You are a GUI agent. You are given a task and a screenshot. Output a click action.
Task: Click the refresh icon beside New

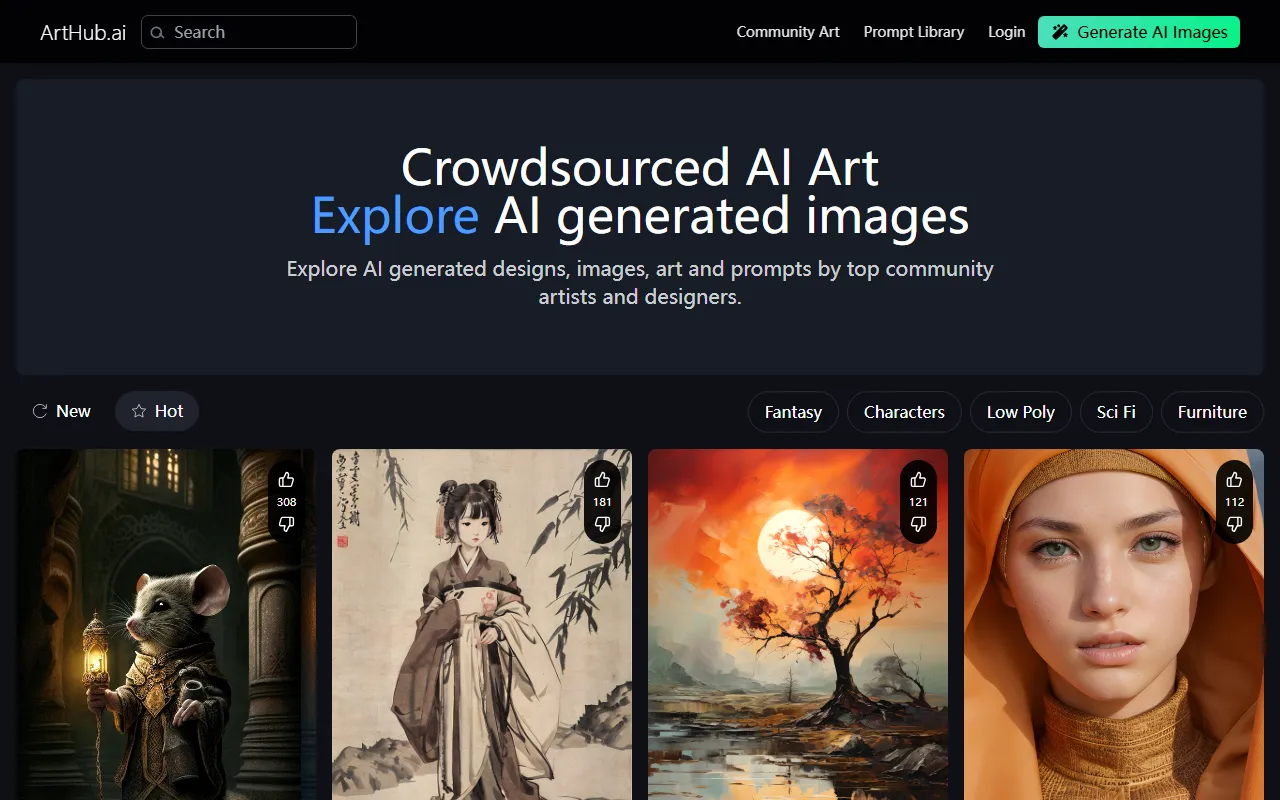pos(40,410)
